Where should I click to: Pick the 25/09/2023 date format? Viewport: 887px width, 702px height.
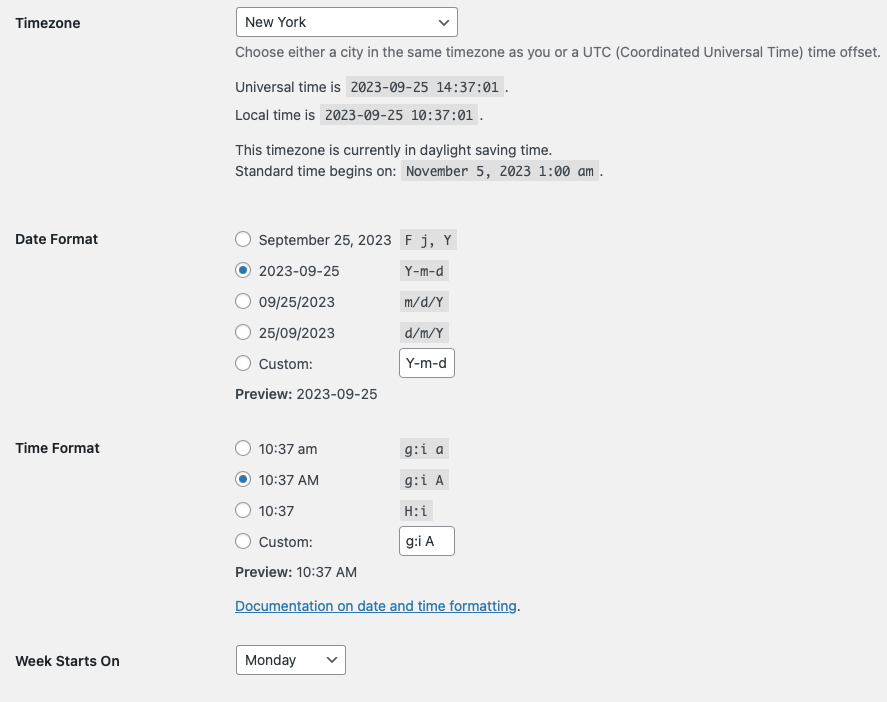coord(243,333)
